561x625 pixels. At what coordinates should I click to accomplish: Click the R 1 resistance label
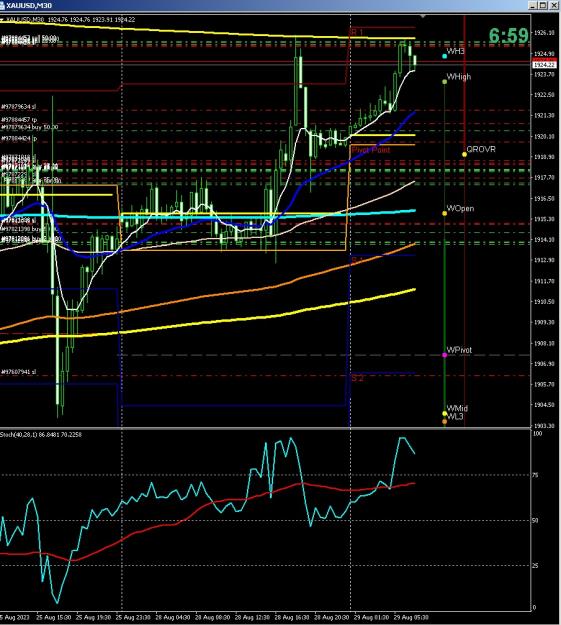click(357, 32)
